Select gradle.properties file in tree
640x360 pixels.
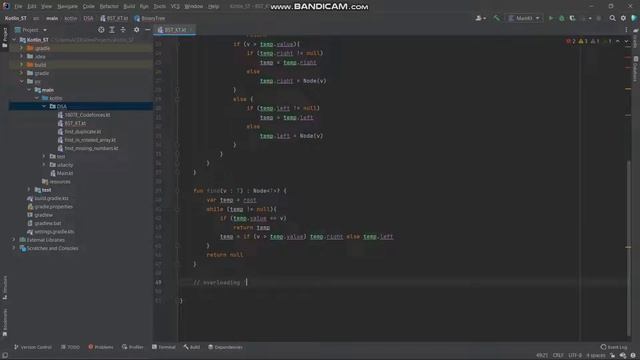(50, 207)
